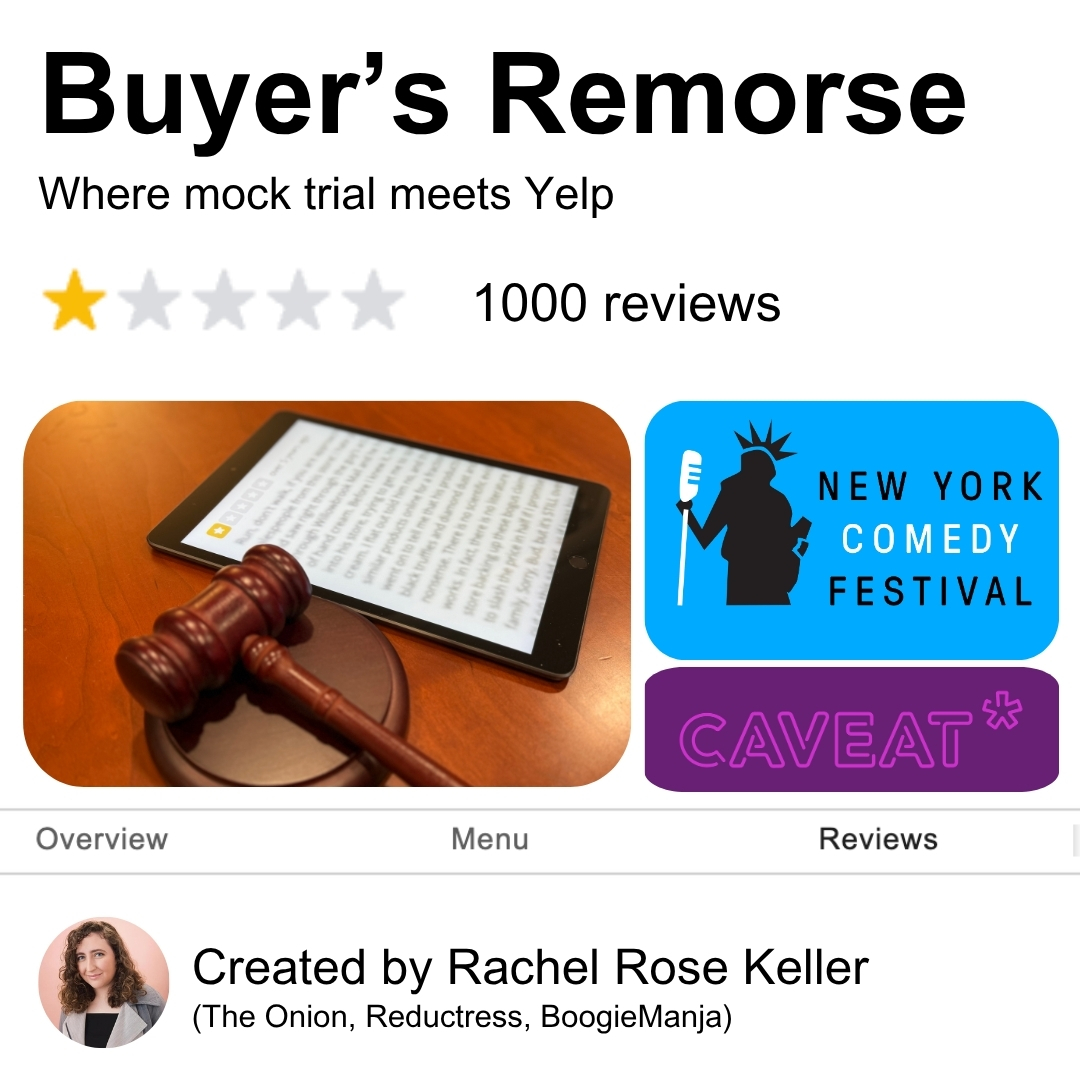This screenshot has width=1080, height=1080.
Task: Click the tagline Where mock trial meets Yelp
Action: (326, 194)
